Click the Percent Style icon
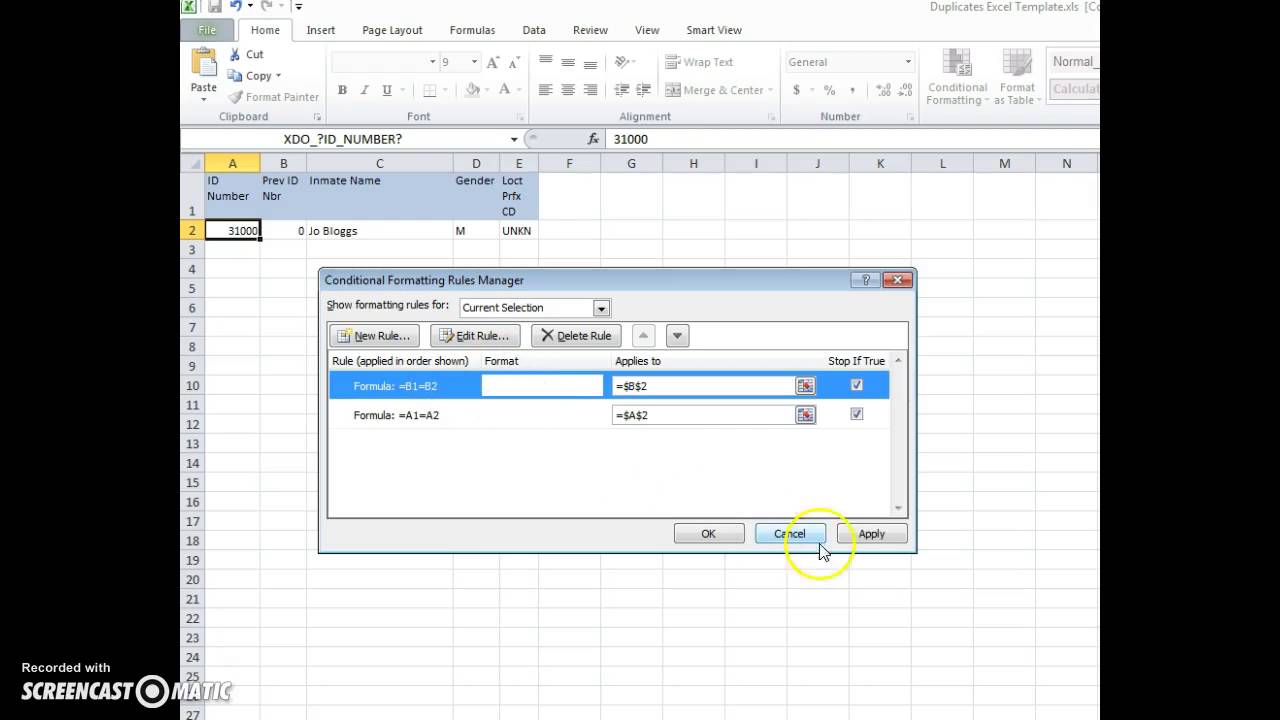This screenshot has height=720, width=1280. click(x=829, y=90)
